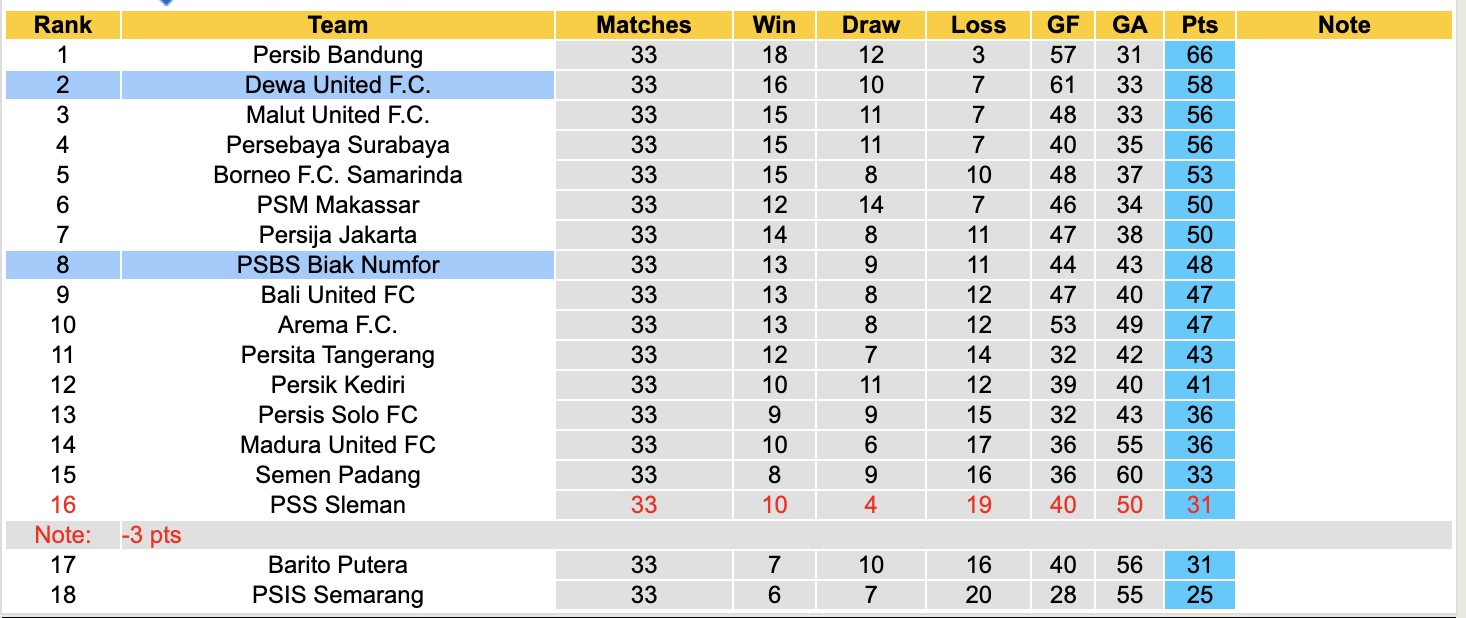Click the Rank column header
The image size is (1466, 618).
pos(63,25)
